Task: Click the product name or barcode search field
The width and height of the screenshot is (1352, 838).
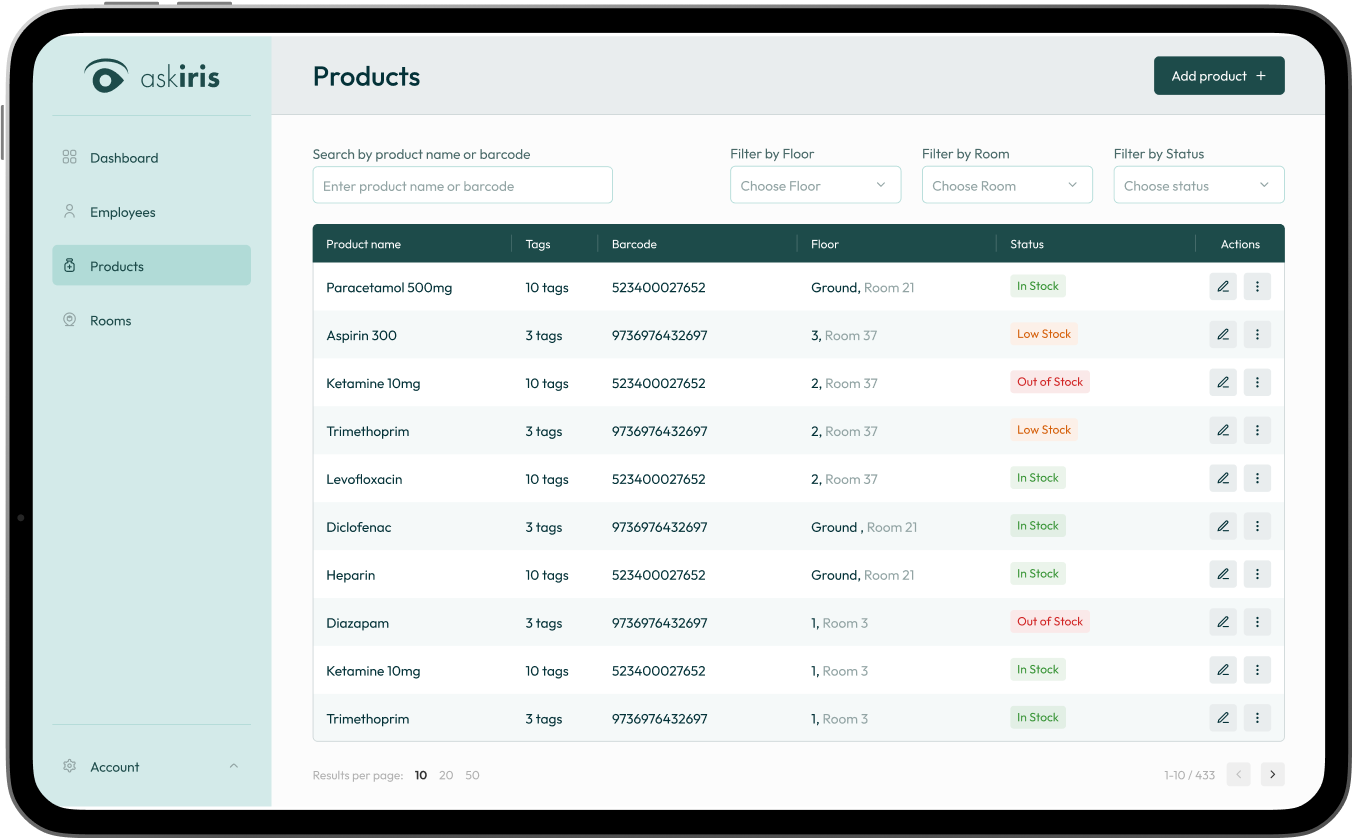Action: (x=462, y=186)
